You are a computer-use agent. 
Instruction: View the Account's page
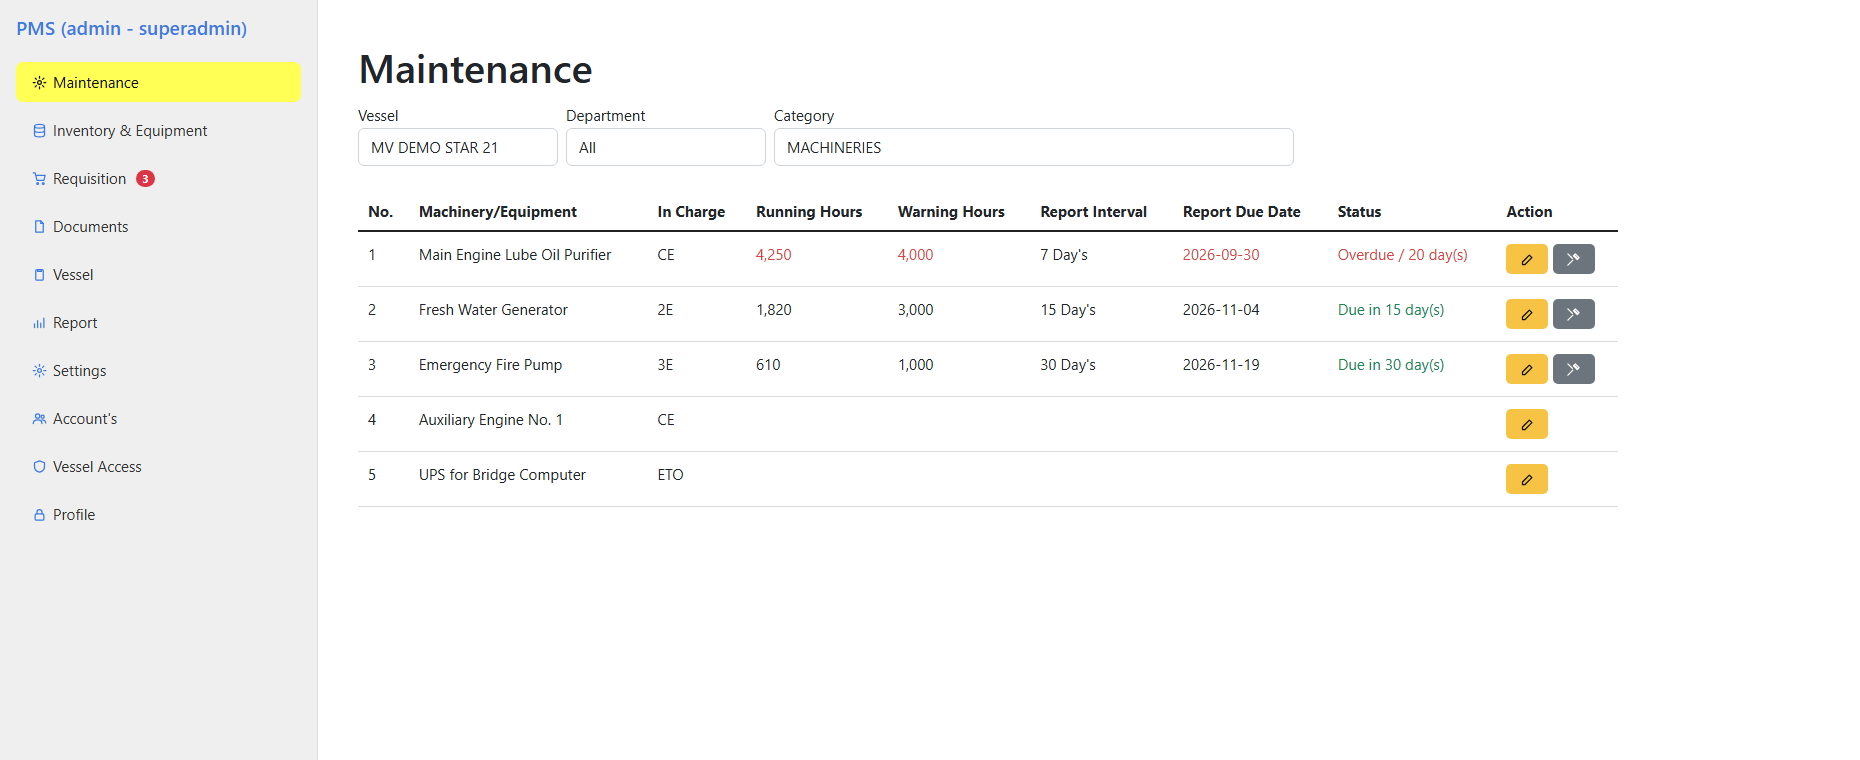pyautogui.click(x=158, y=418)
